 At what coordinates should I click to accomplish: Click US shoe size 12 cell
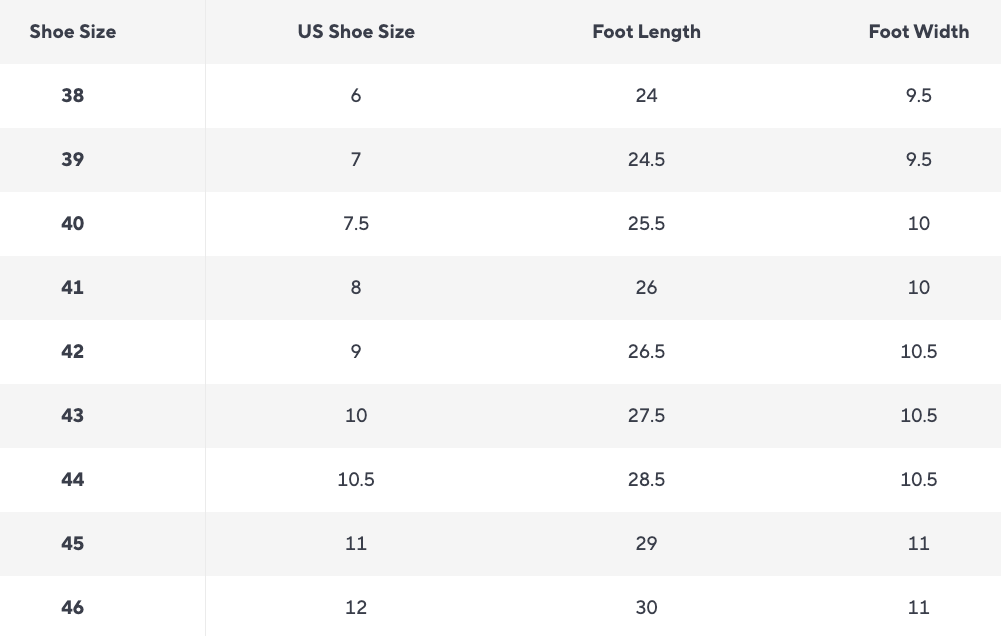click(356, 608)
